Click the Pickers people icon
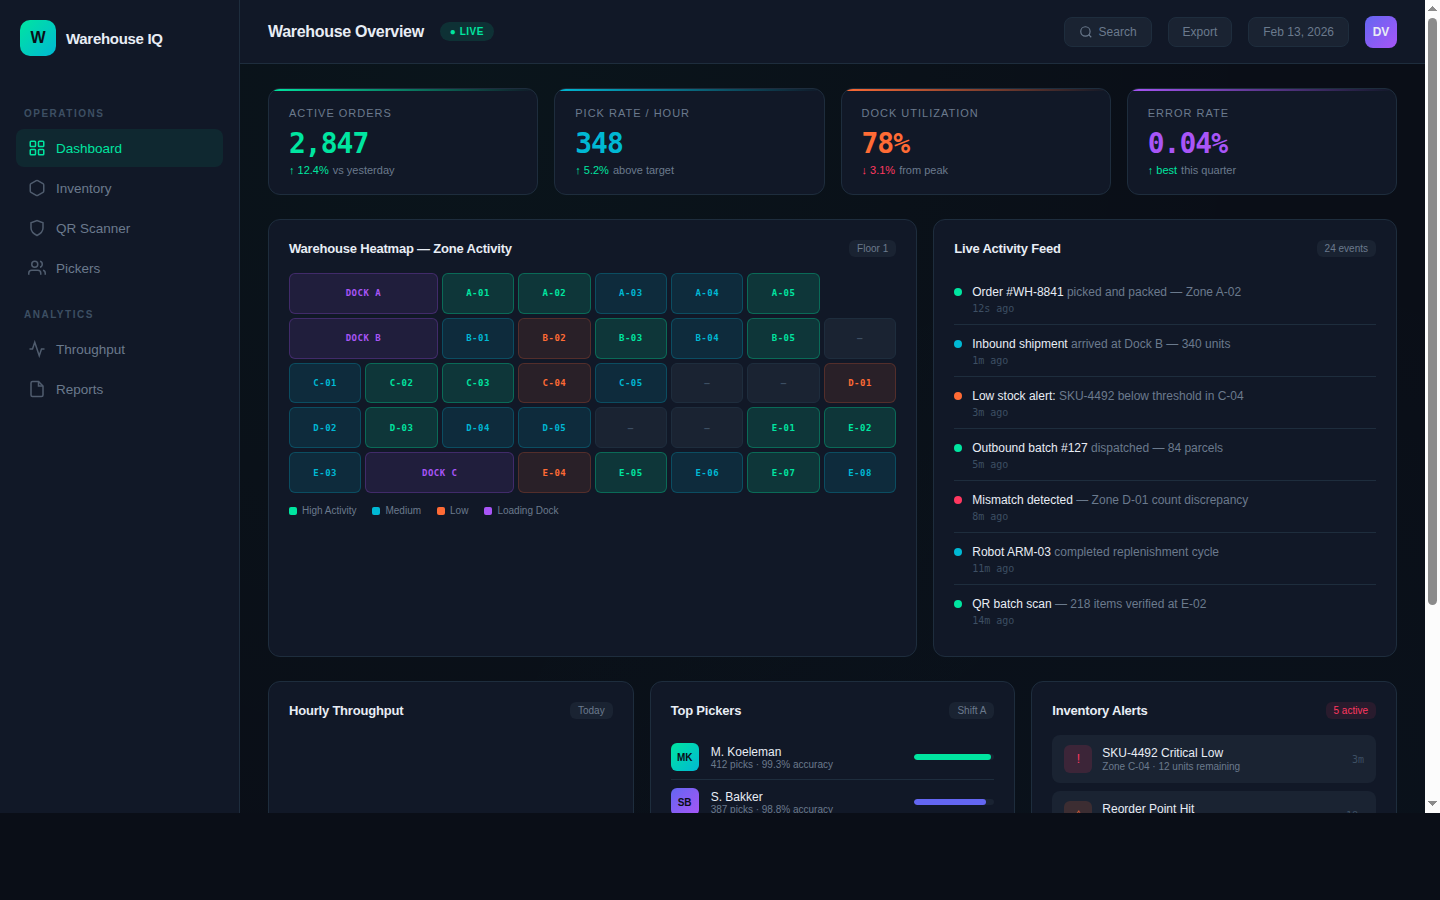The height and width of the screenshot is (900, 1440). [37, 268]
